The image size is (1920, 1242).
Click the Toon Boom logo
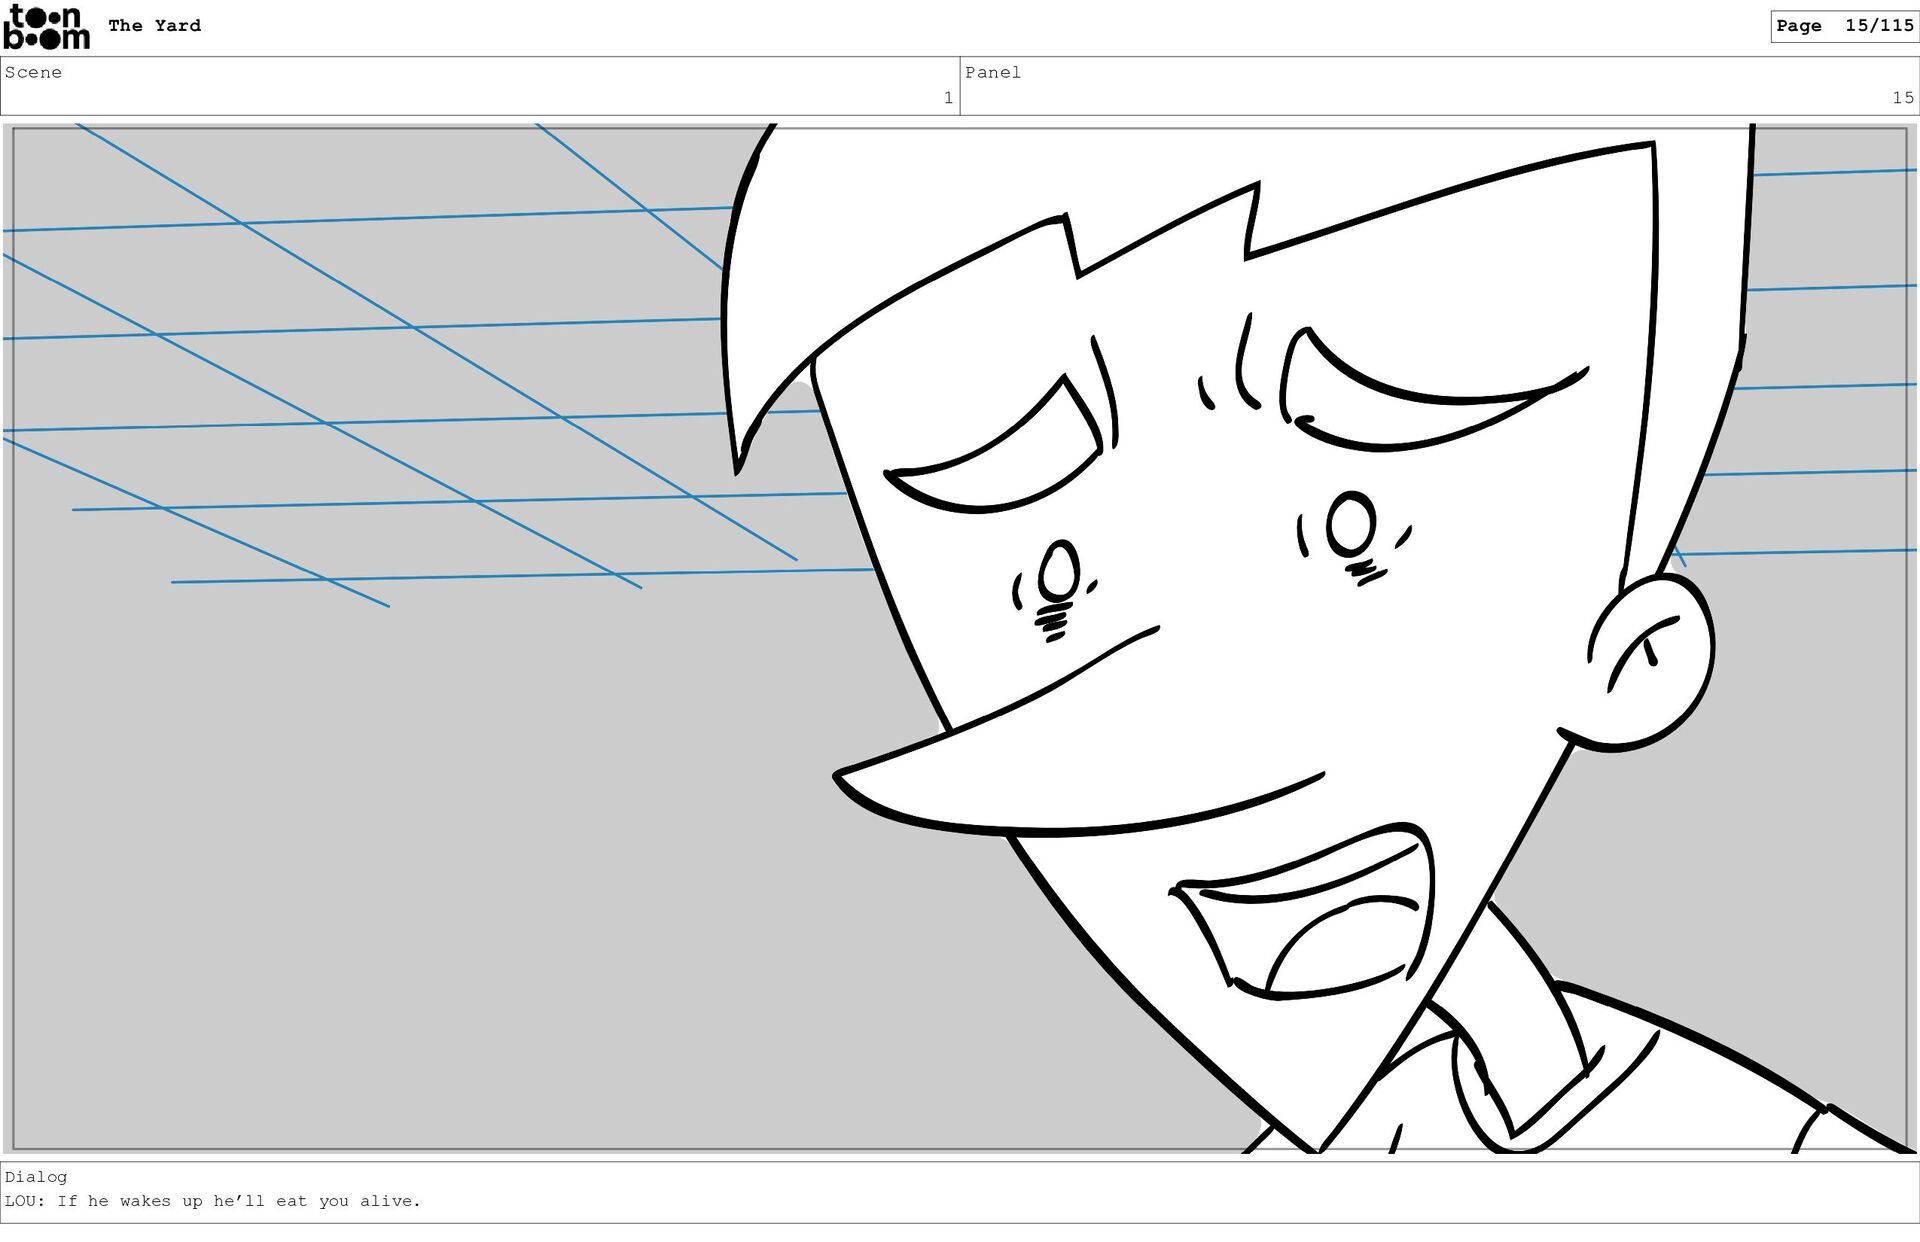[x=46, y=27]
